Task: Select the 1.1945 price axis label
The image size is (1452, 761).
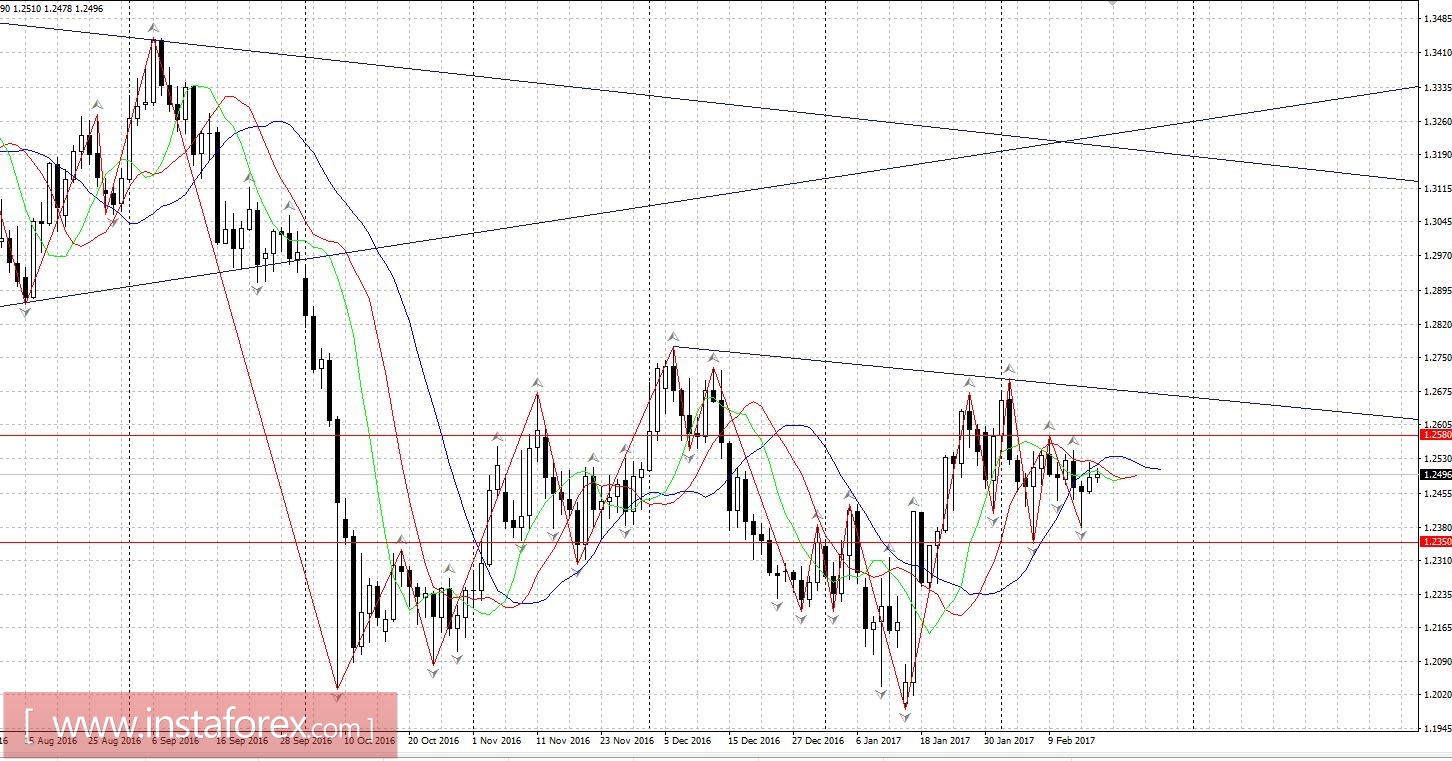Action: 1436,730
